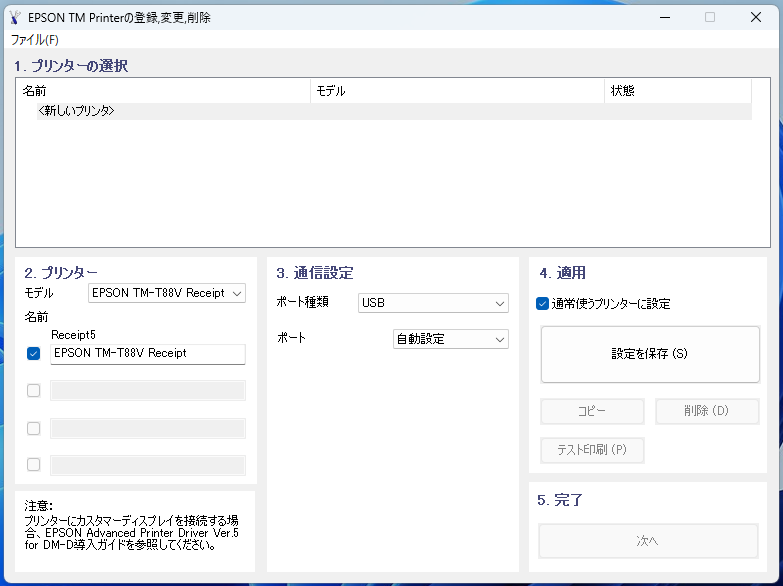Click the 名前 column header
This screenshot has height=586, width=783.
point(35,91)
